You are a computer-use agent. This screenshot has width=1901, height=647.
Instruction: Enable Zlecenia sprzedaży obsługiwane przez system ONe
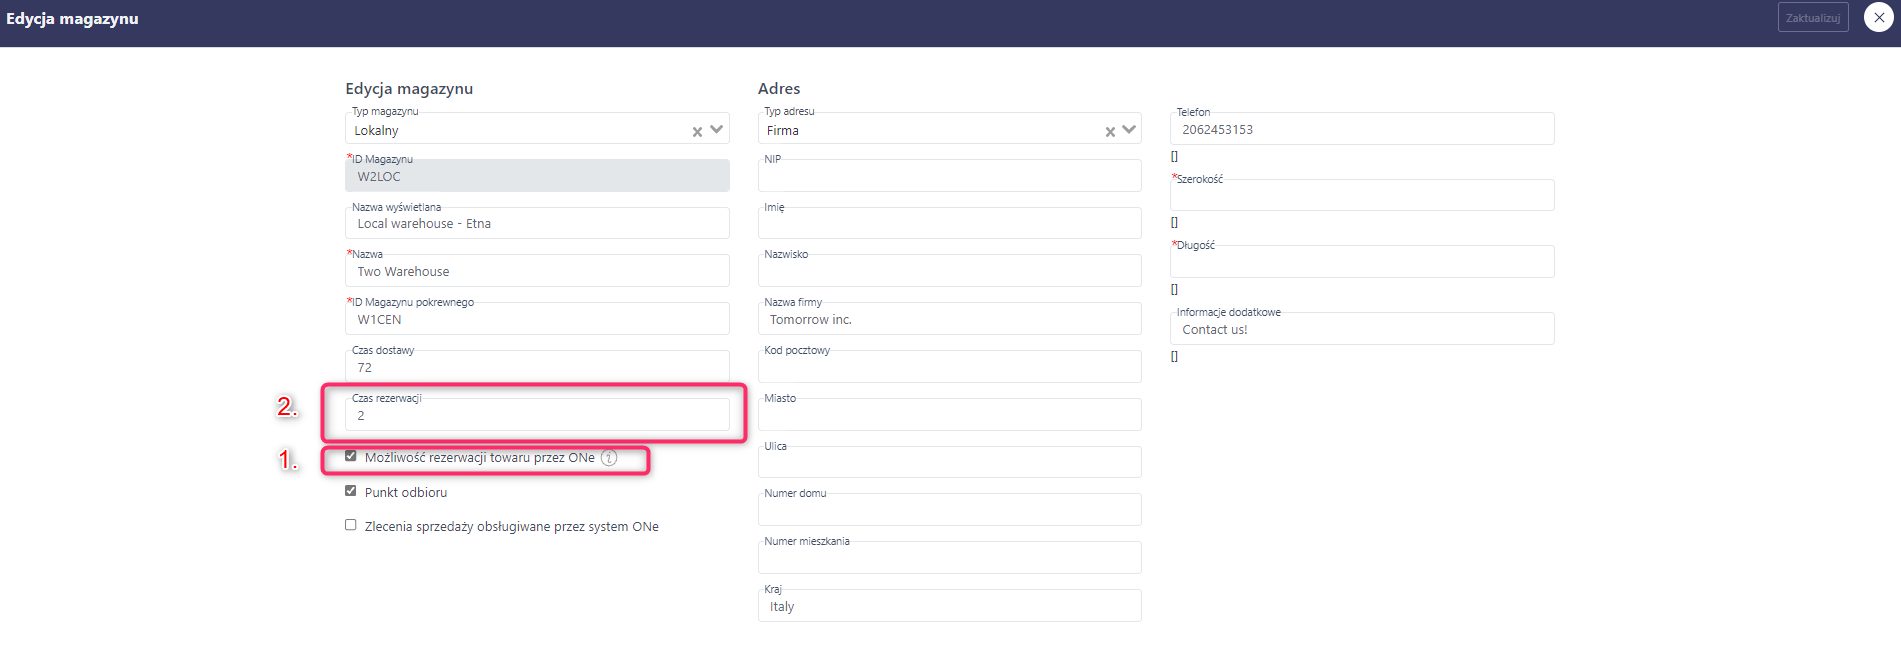pos(351,525)
